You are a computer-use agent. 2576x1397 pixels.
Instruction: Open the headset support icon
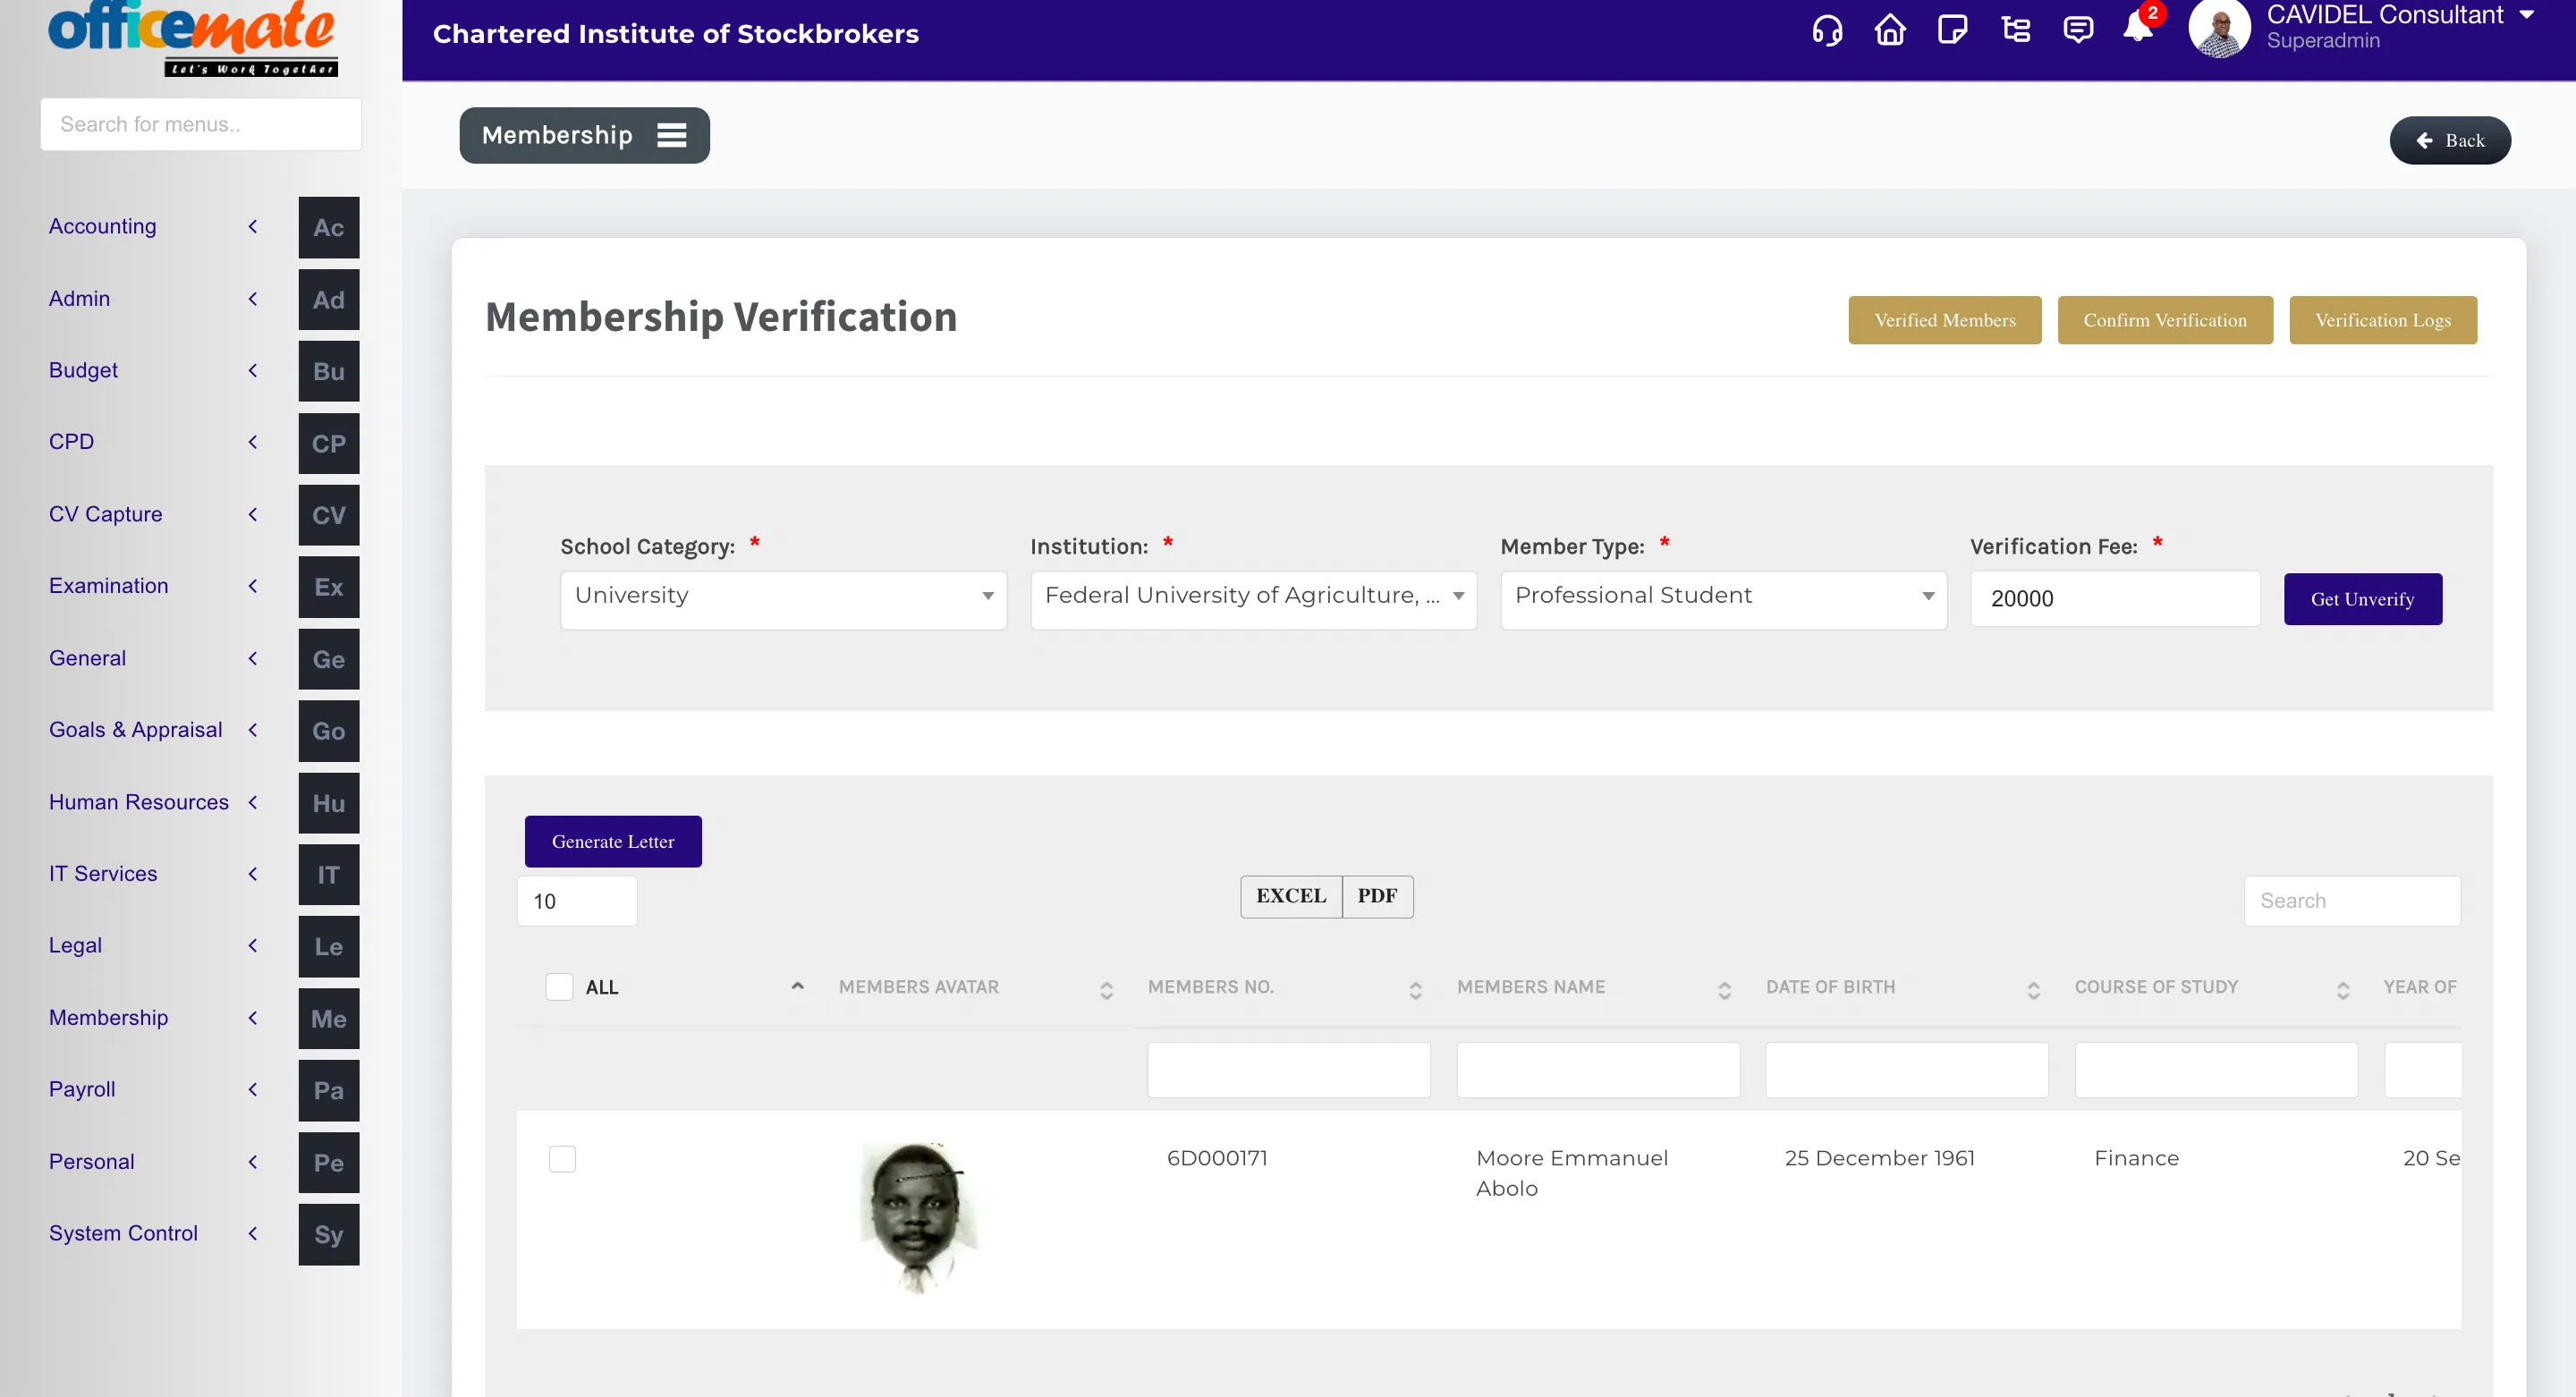[x=1827, y=31]
